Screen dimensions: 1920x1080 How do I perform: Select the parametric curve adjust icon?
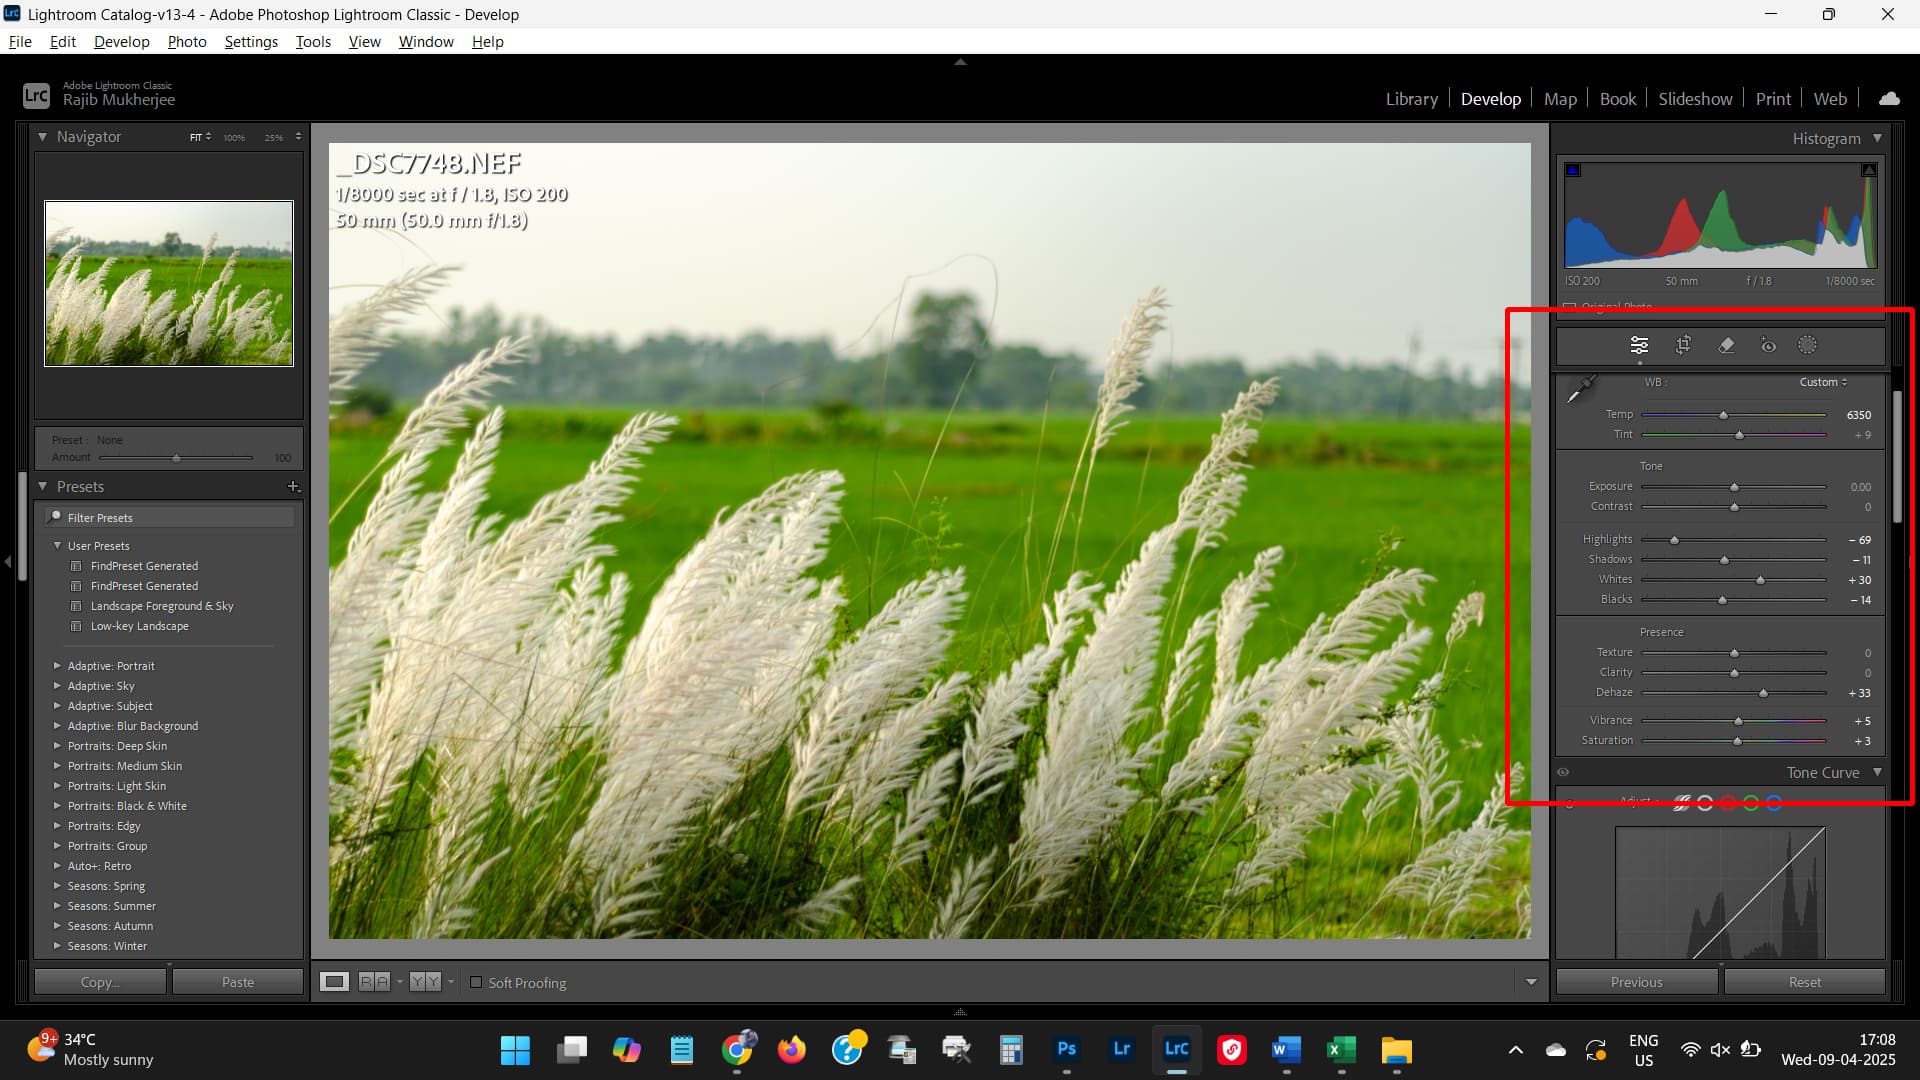tap(1682, 802)
